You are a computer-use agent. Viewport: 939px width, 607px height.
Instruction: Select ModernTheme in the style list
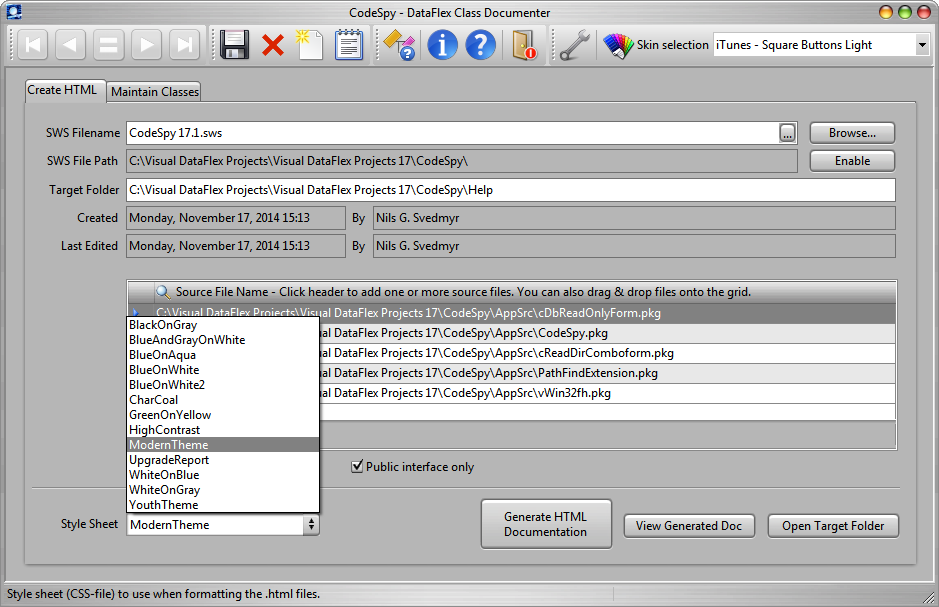point(223,445)
